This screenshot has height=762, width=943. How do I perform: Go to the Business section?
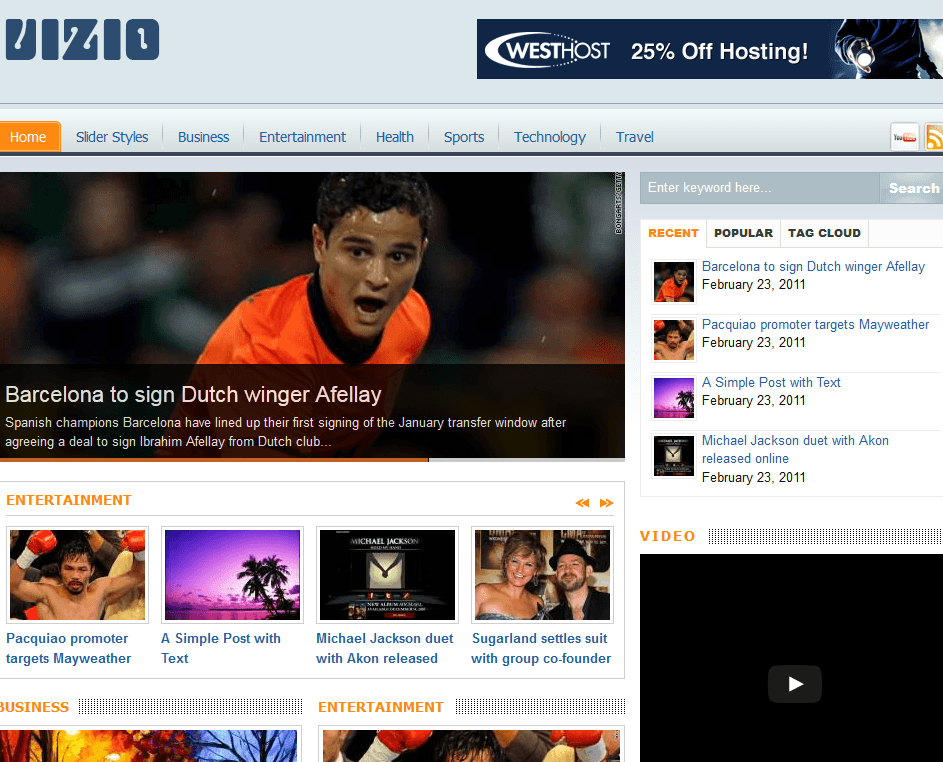[203, 137]
